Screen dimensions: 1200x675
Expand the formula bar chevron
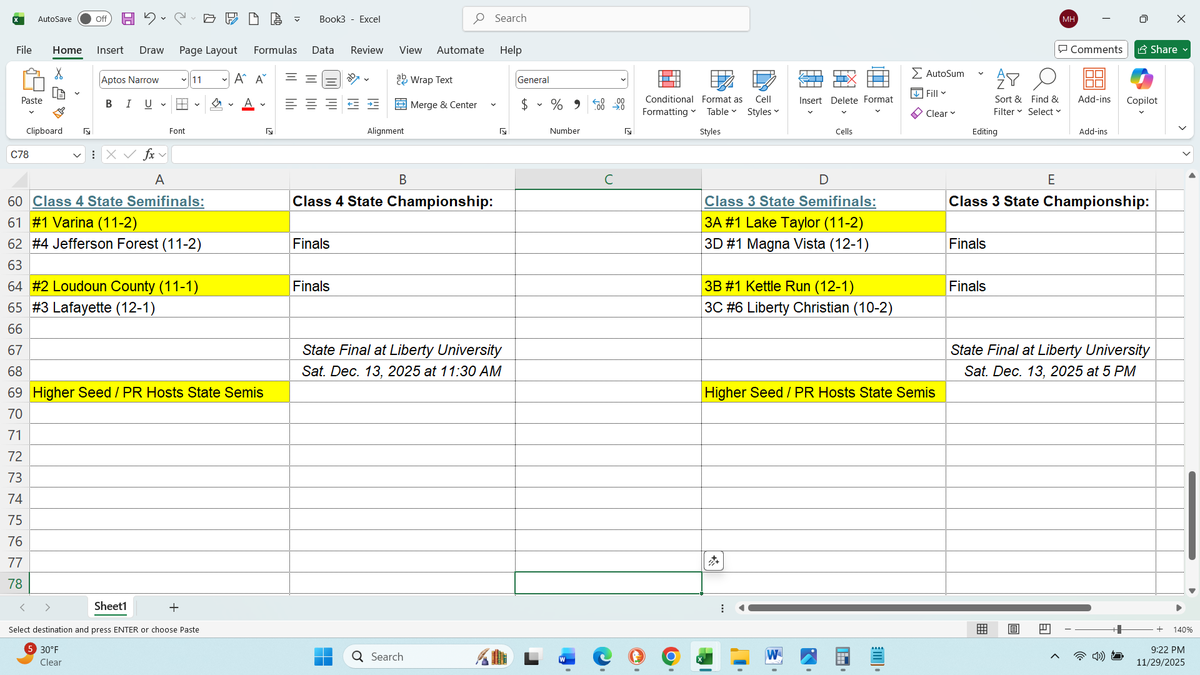tap(1187, 154)
